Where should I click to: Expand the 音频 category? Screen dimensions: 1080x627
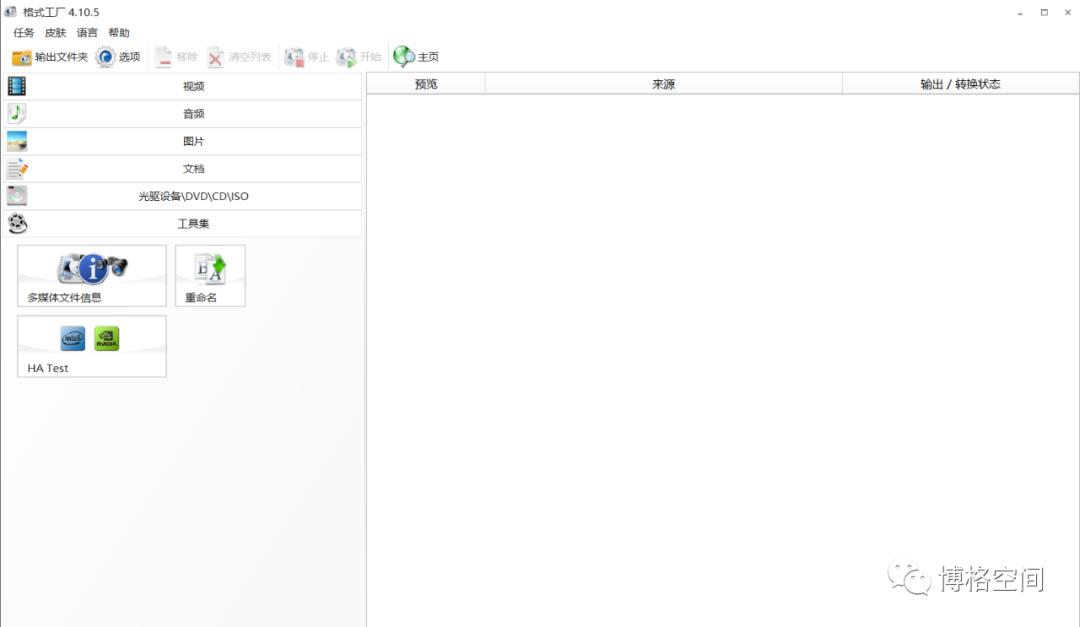pos(183,114)
